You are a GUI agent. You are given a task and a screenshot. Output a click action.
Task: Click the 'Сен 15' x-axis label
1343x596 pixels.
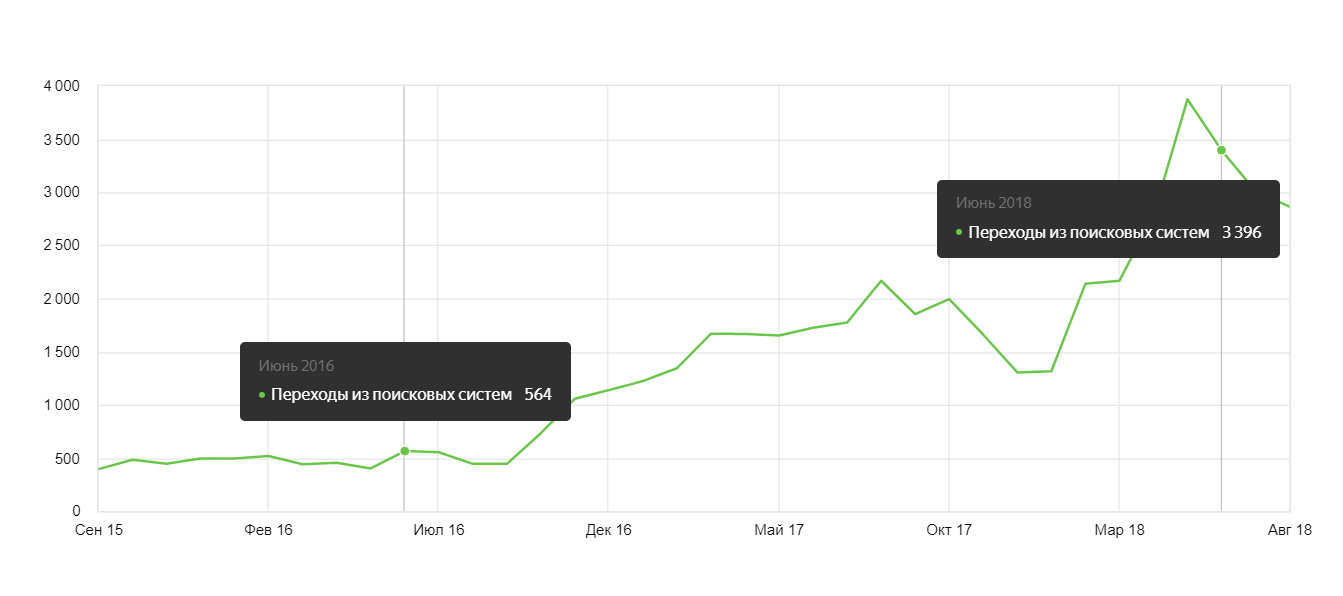click(99, 530)
